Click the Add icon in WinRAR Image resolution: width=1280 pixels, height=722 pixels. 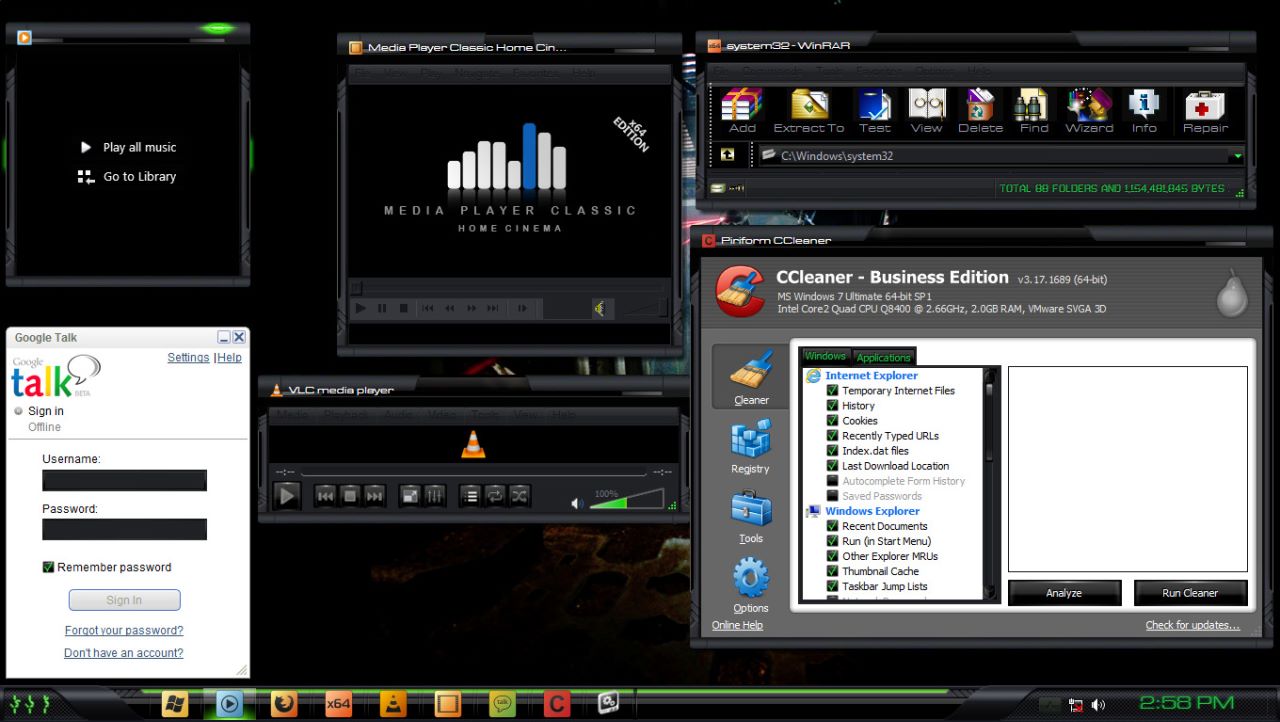pyautogui.click(x=742, y=110)
